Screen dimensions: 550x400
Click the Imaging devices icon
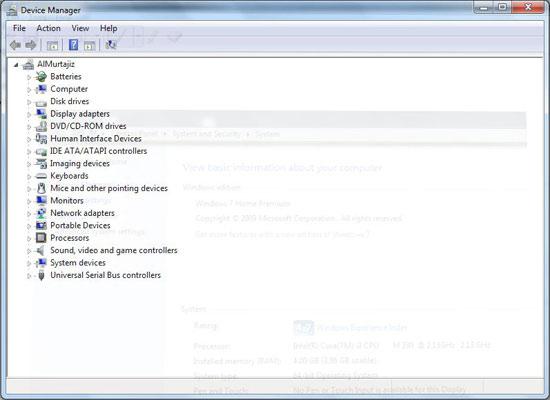(x=41, y=164)
